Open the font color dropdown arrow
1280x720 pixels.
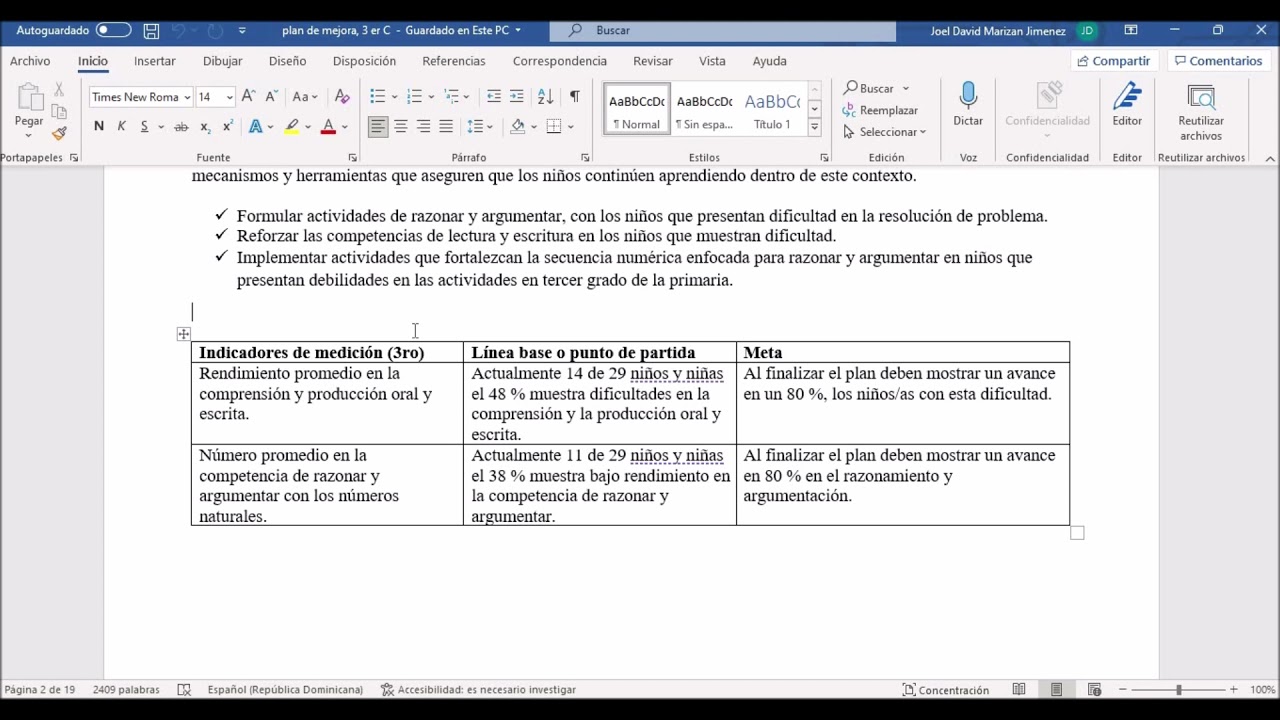[x=344, y=127]
